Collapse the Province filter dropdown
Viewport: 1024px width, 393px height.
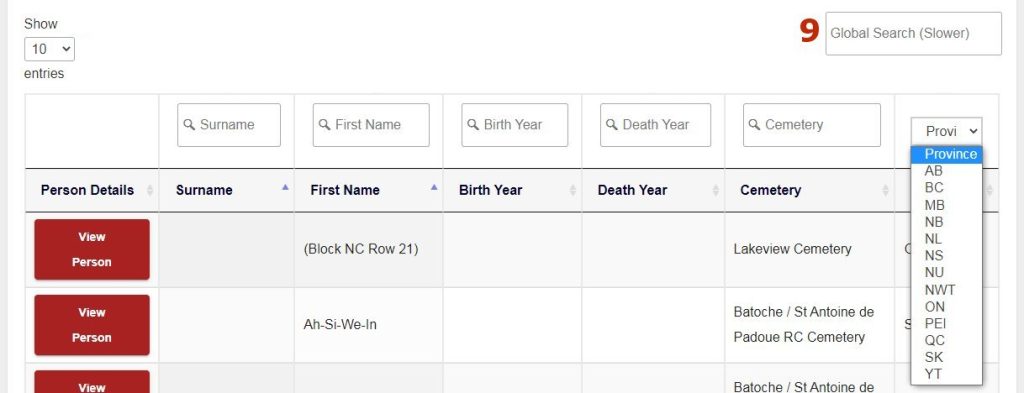tap(946, 131)
